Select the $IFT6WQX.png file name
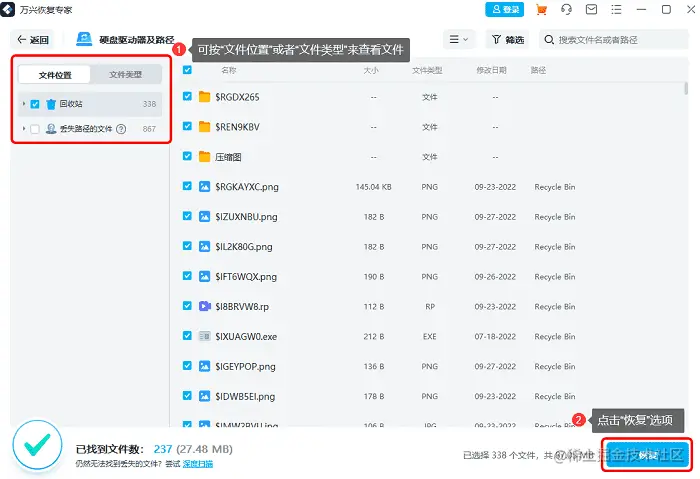This screenshot has width=700, height=479. coord(246,277)
